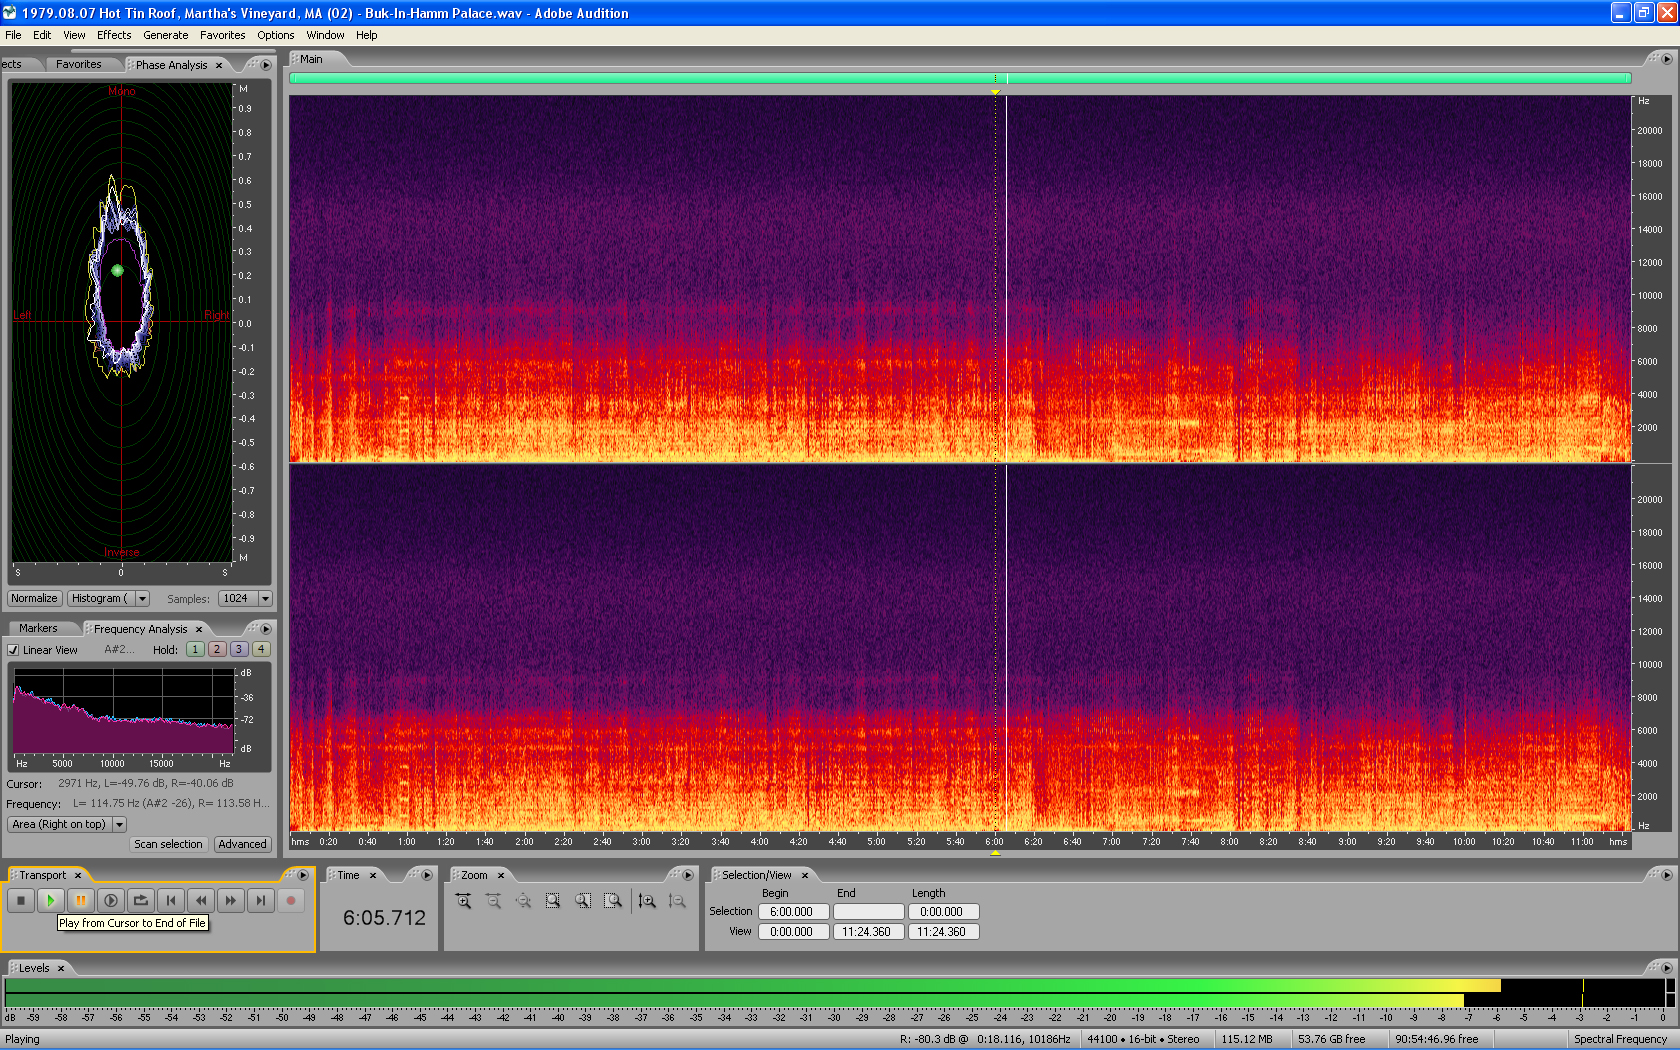This screenshot has height=1050, width=1680.
Task: Toggle the Linear View checkbox
Action: click(14, 650)
